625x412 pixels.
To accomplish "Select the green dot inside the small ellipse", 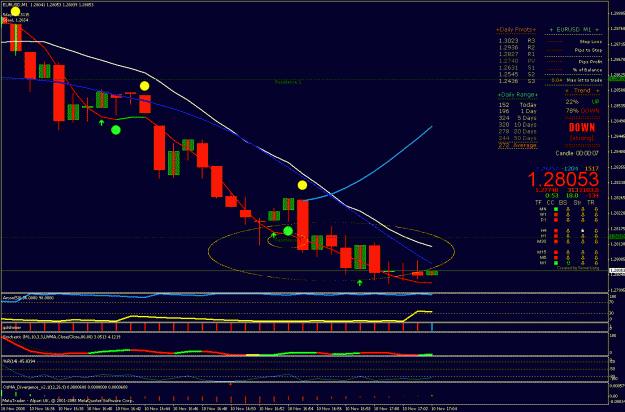I will pyautogui.click(x=288, y=231).
